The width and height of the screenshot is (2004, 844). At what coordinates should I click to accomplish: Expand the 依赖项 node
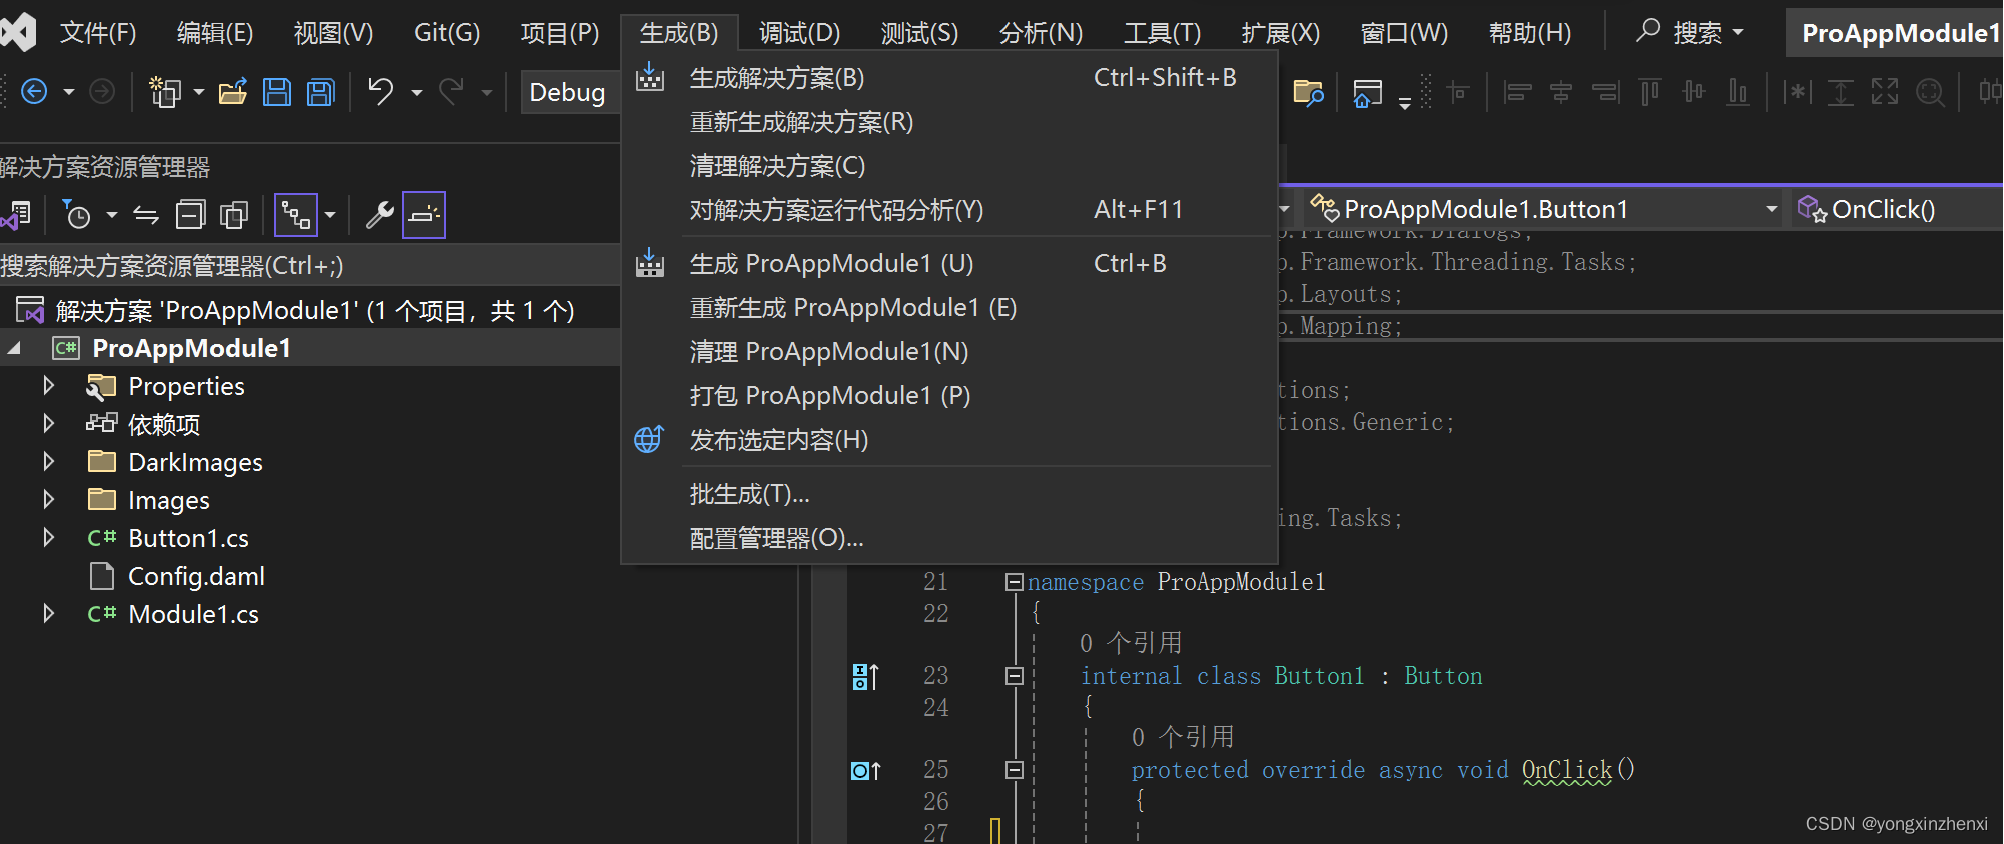pos(48,424)
